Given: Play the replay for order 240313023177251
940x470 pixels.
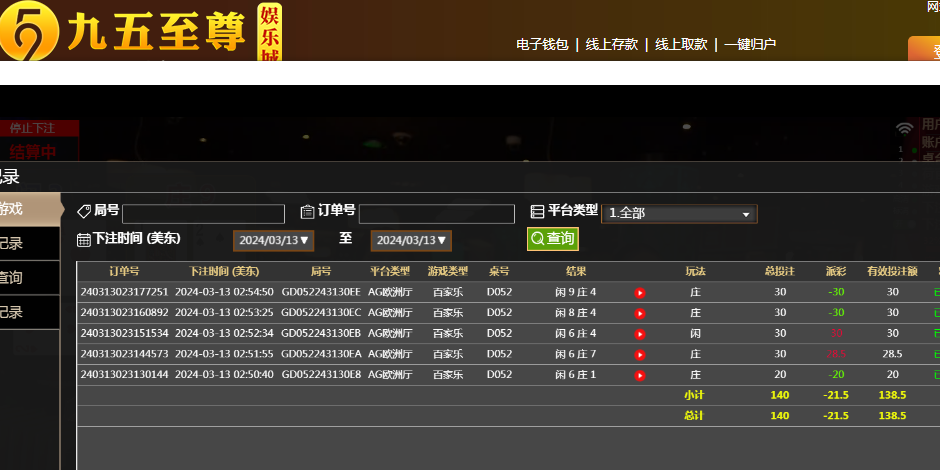Looking at the screenshot, I should click(640, 293).
